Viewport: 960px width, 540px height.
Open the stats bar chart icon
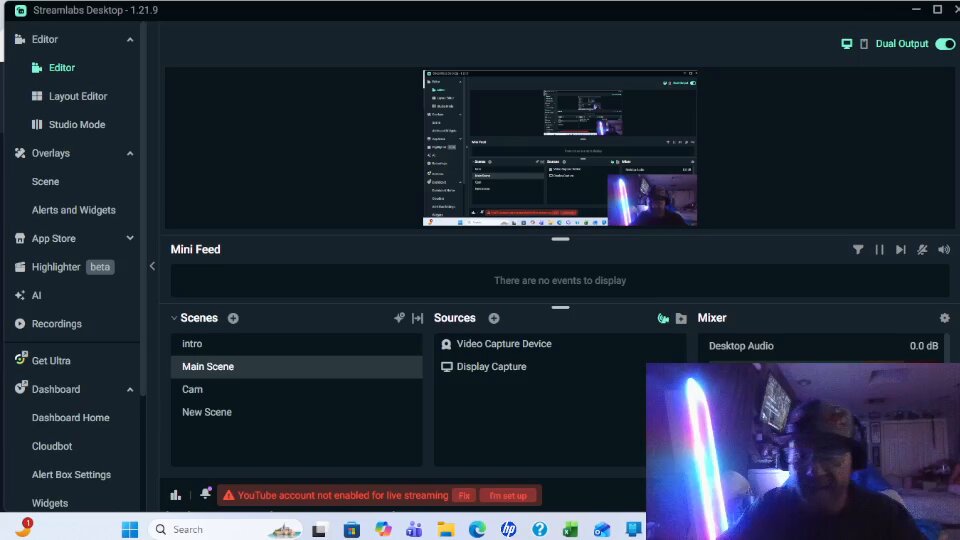176,495
